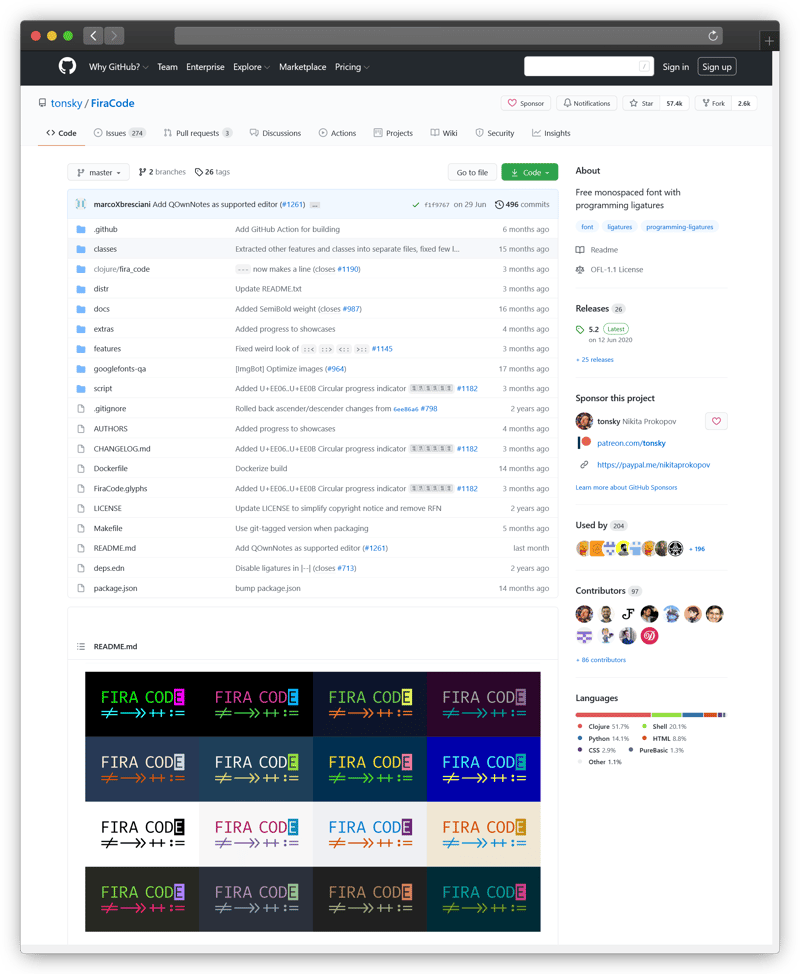Click the repository icon before tonsky

(x=42, y=103)
